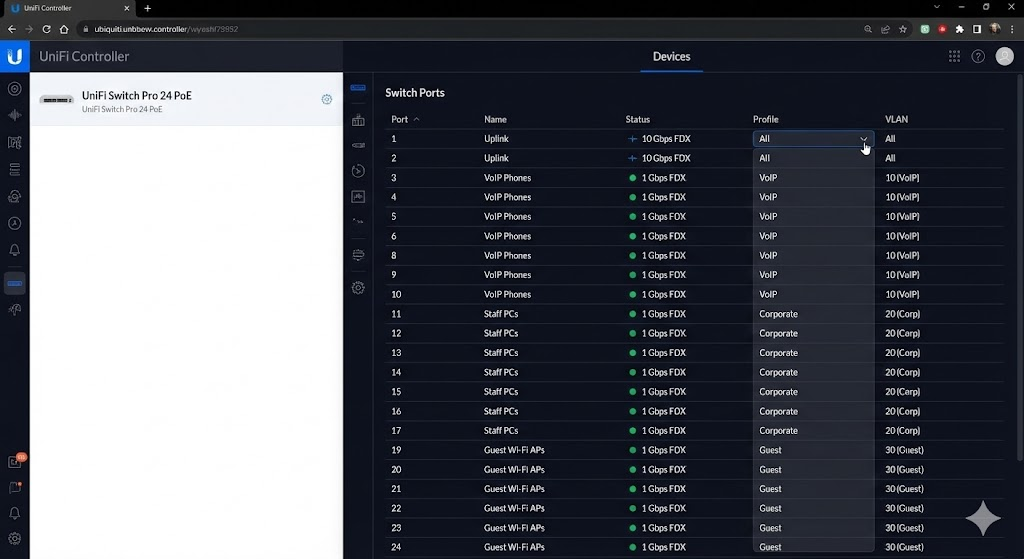The image size is (1024, 559).
Task: Click the user profile avatar in header
Action: 1004,57
